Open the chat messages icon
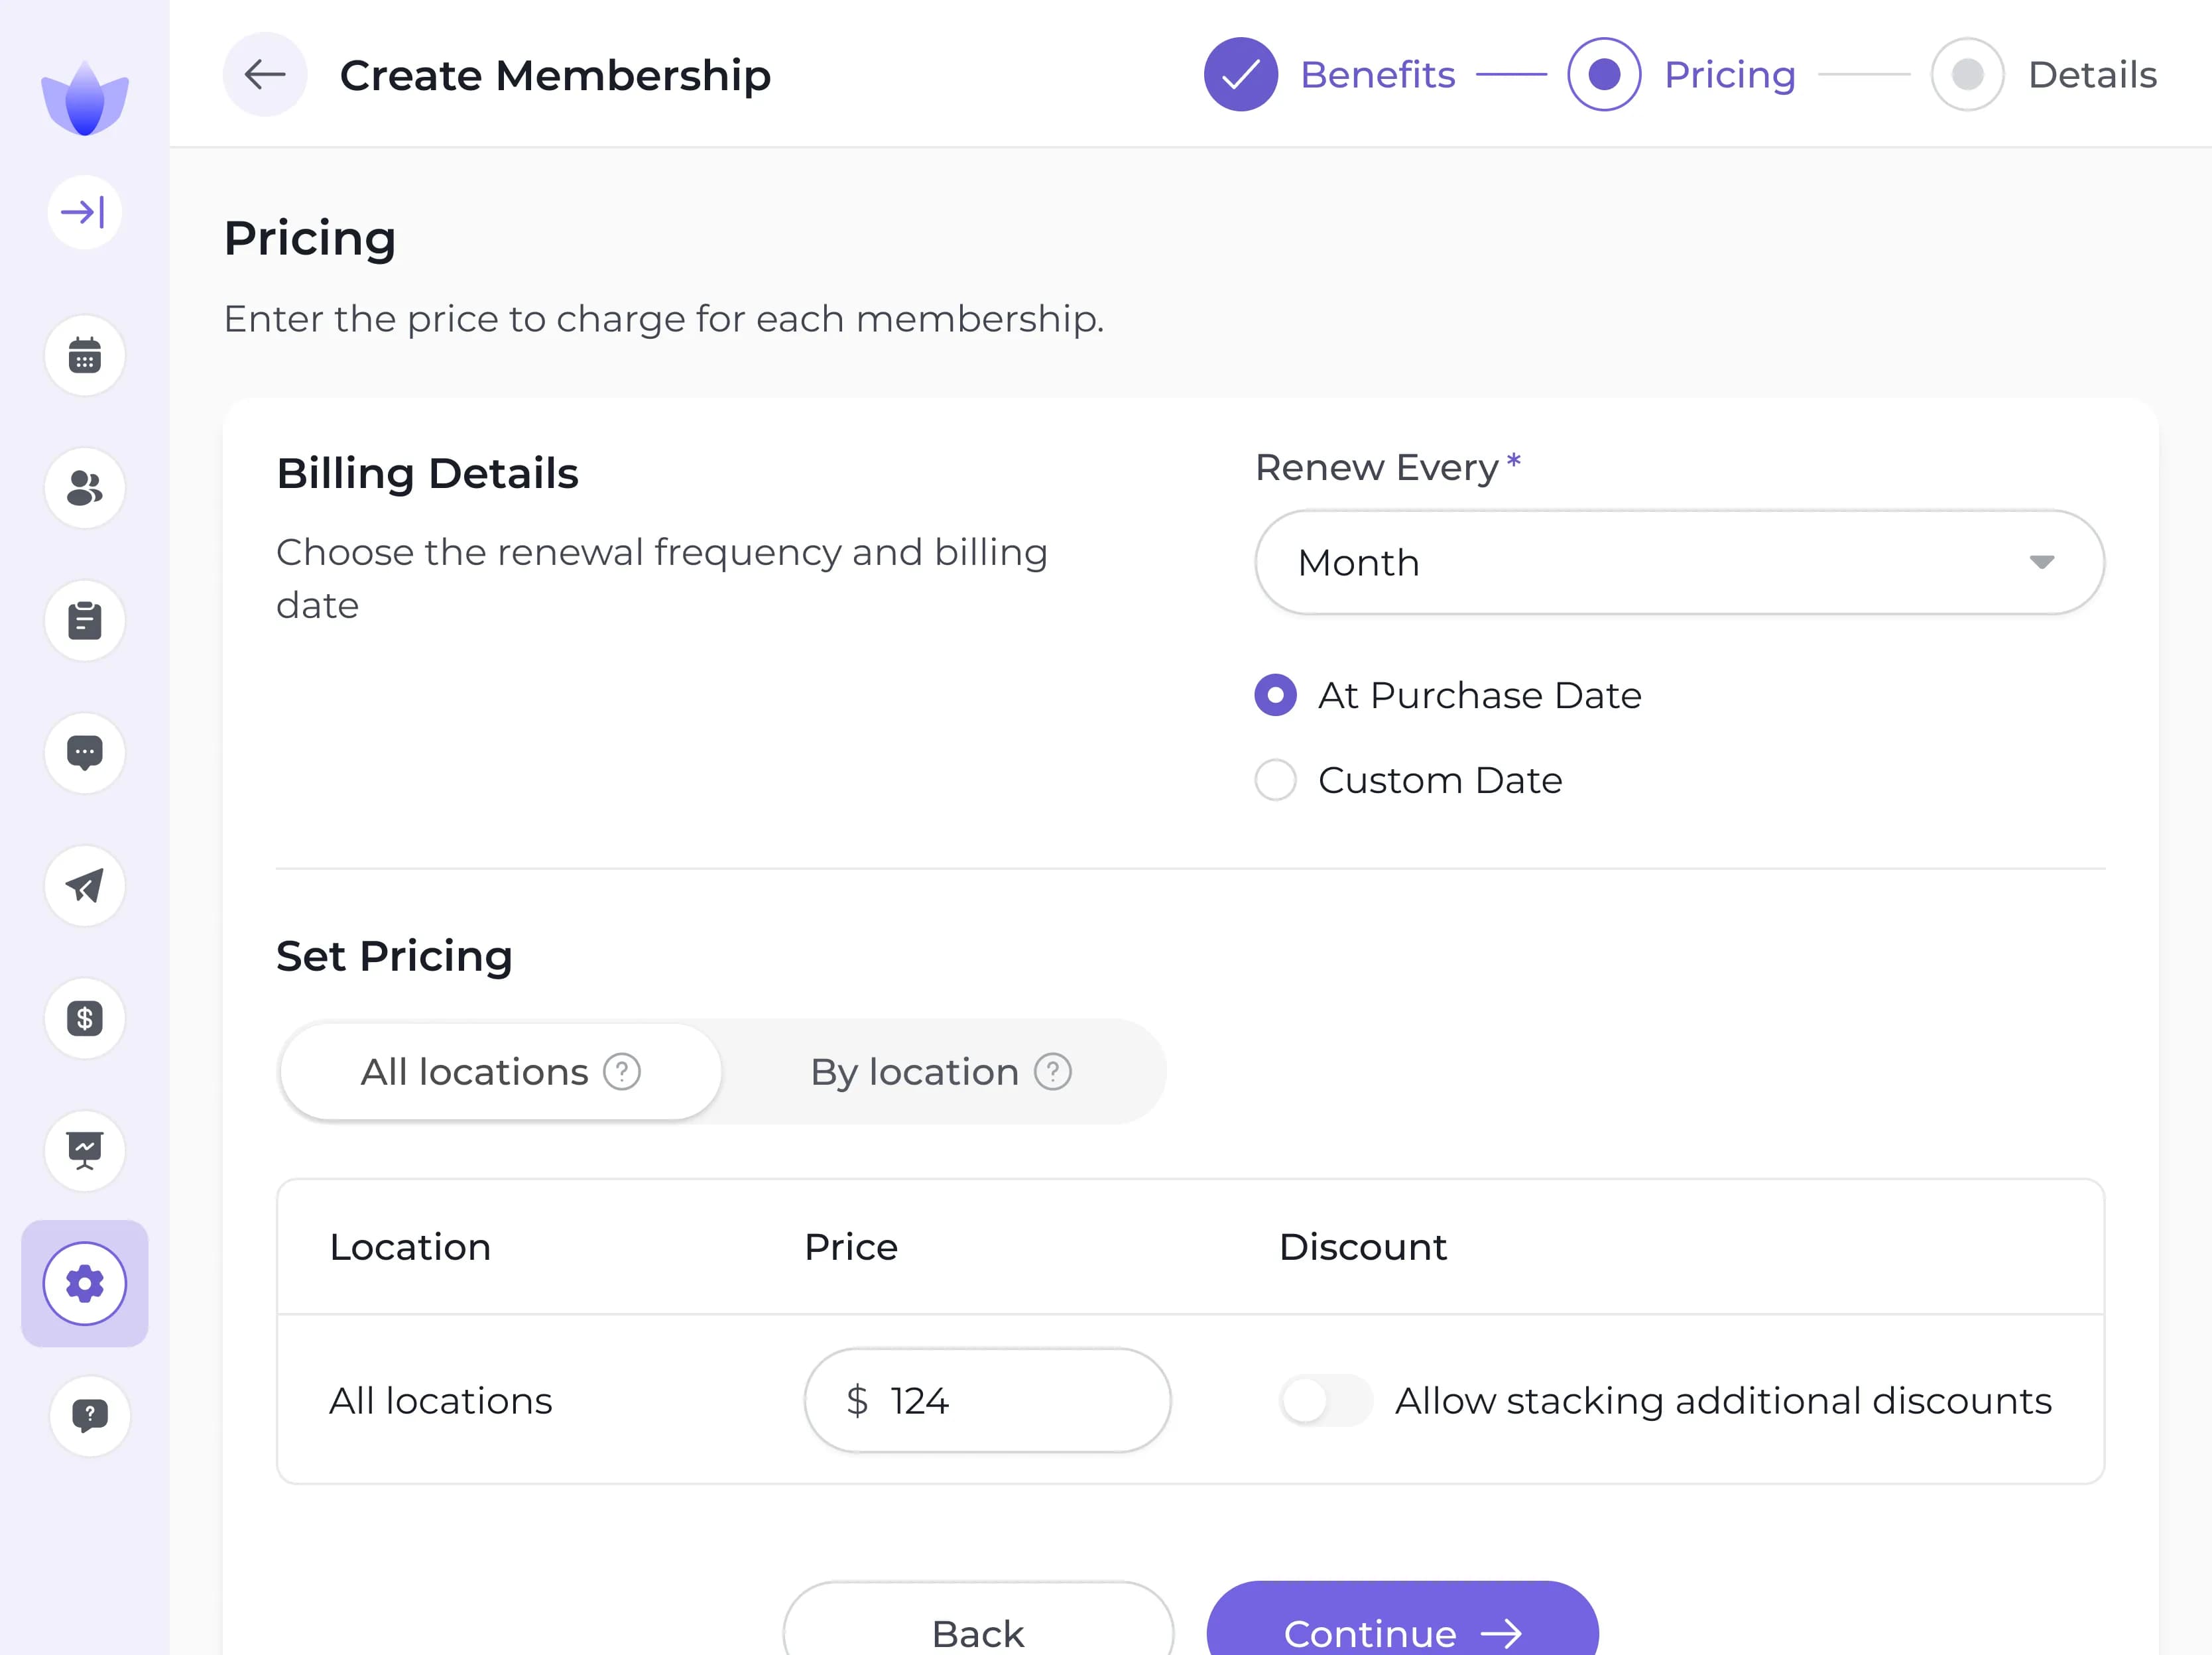 coord(84,753)
